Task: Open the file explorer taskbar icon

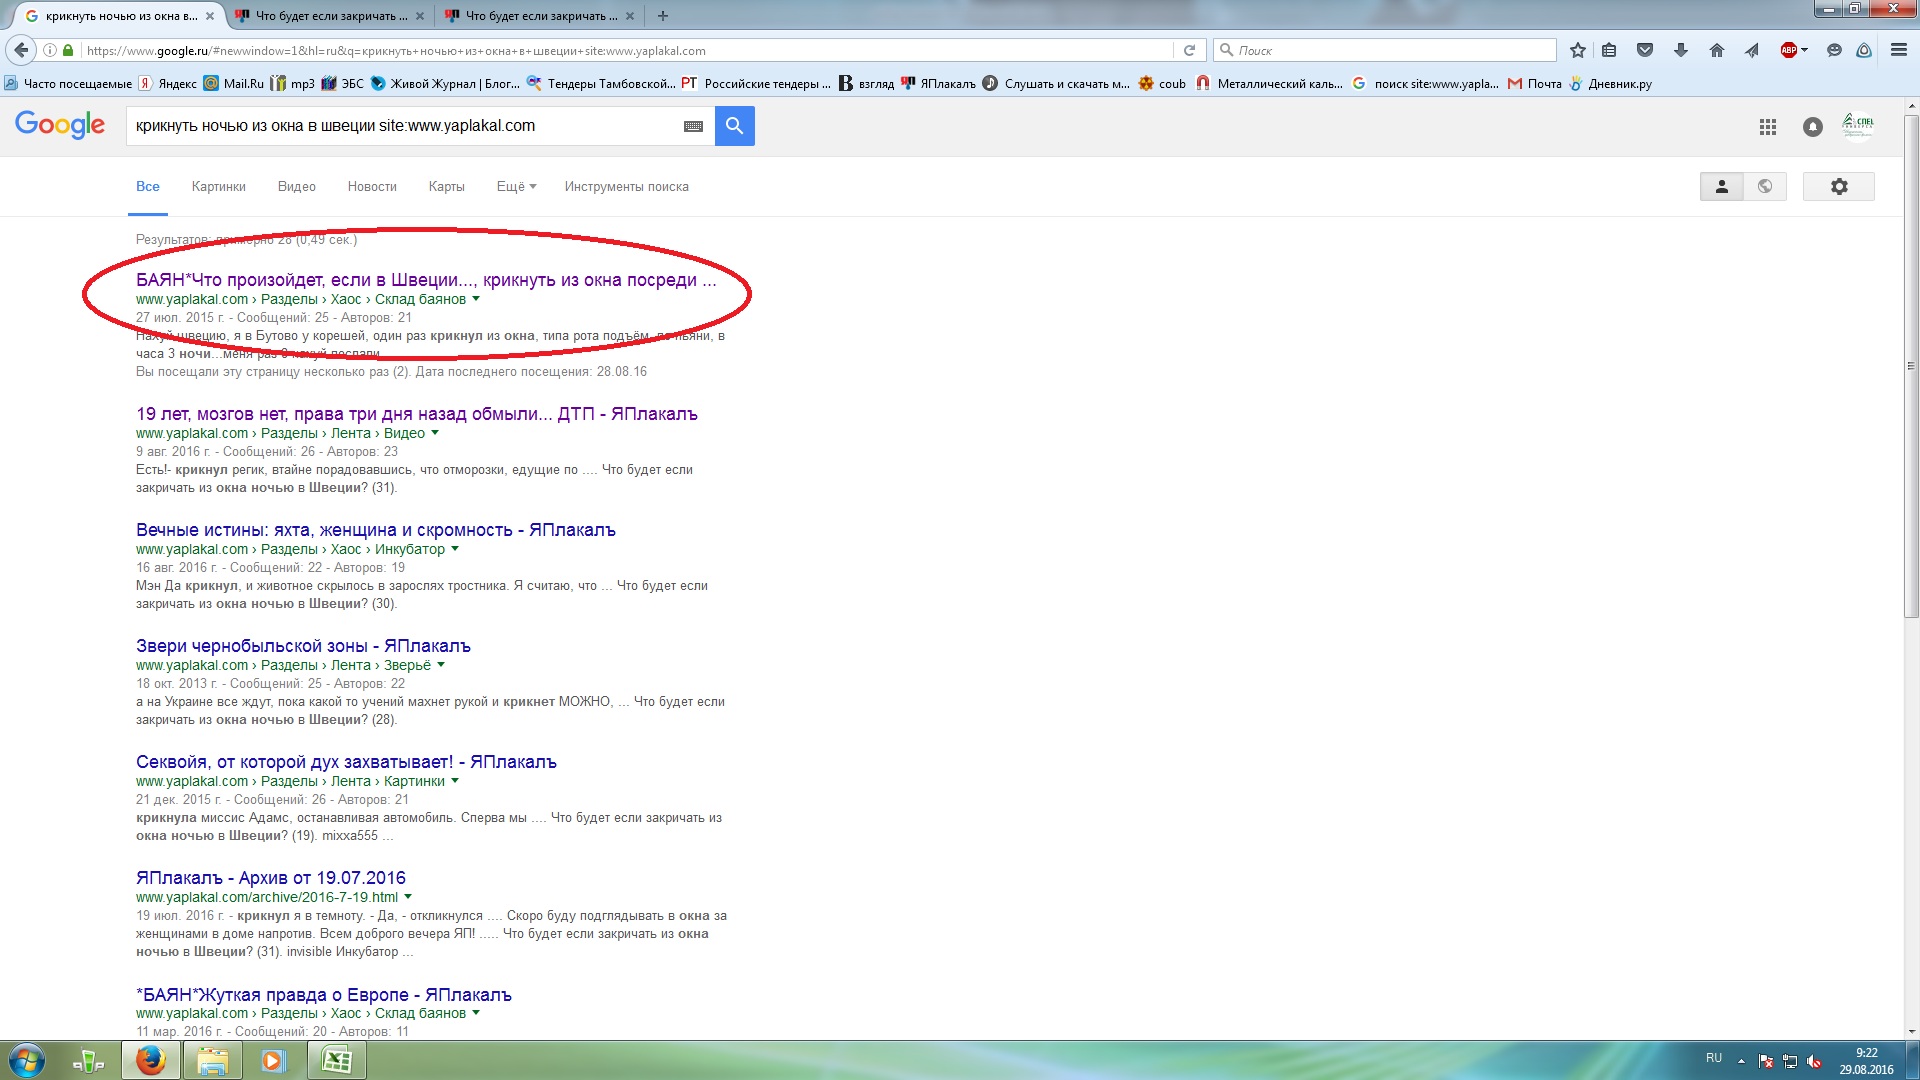Action: click(x=212, y=1060)
